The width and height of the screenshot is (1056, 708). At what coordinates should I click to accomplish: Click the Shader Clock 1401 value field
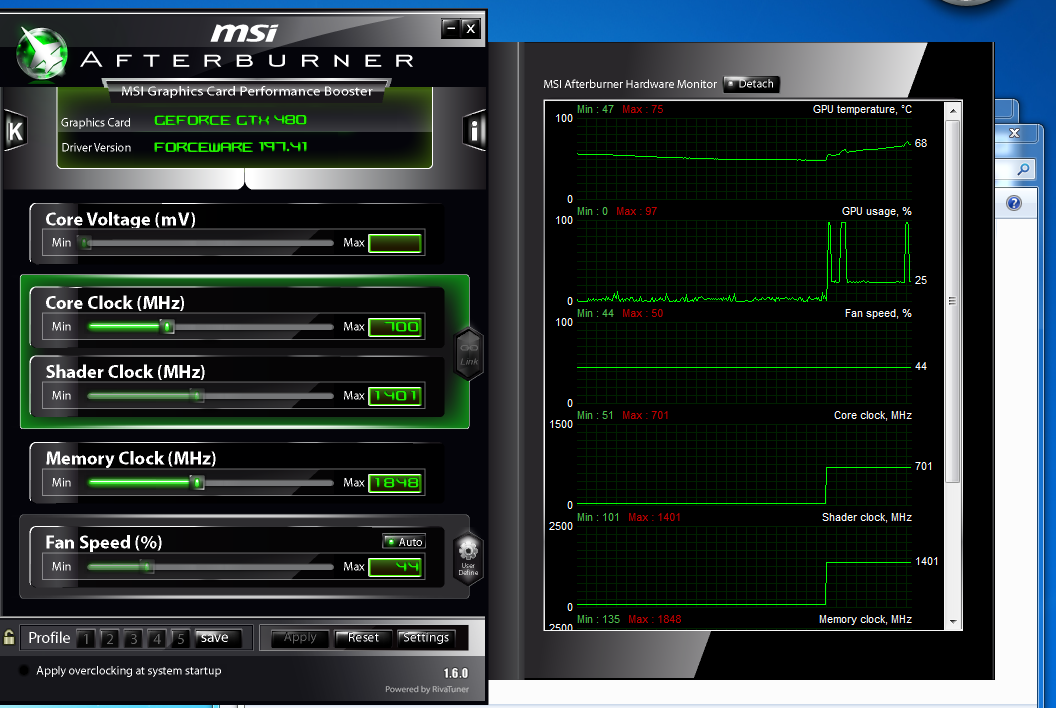point(395,395)
